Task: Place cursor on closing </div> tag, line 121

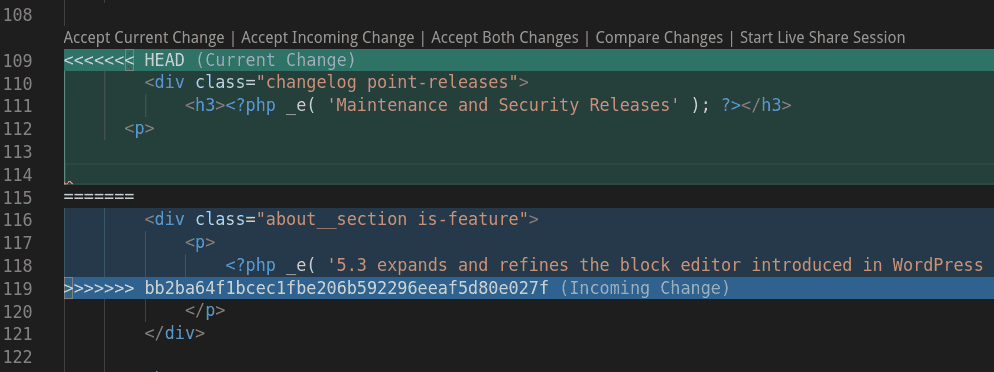Action: [x=175, y=333]
